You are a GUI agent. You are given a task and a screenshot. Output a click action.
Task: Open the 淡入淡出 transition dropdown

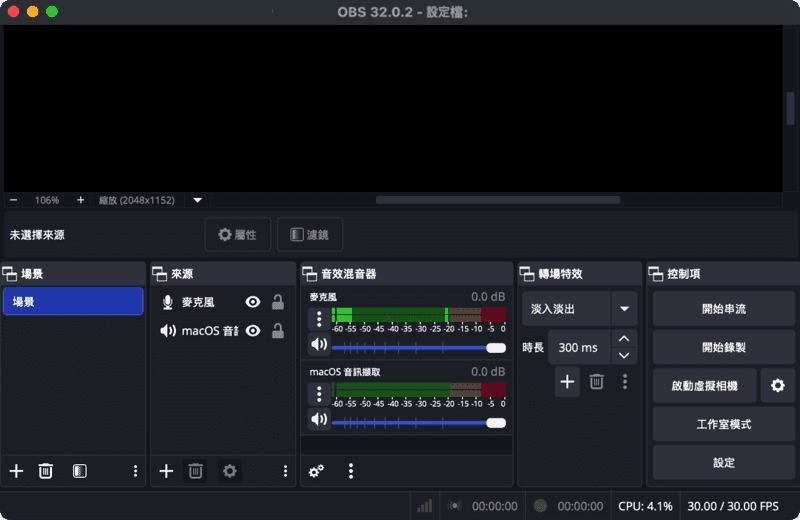(x=580, y=309)
